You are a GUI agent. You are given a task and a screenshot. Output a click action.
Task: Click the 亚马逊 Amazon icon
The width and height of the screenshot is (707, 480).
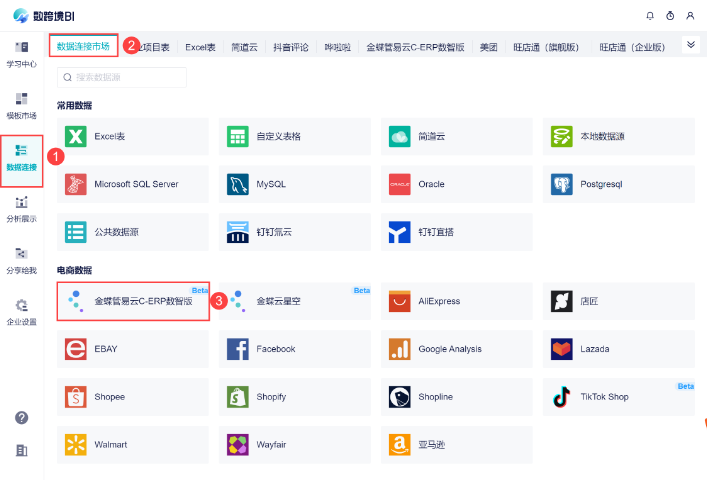pyautogui.click(x=399, y=445)
